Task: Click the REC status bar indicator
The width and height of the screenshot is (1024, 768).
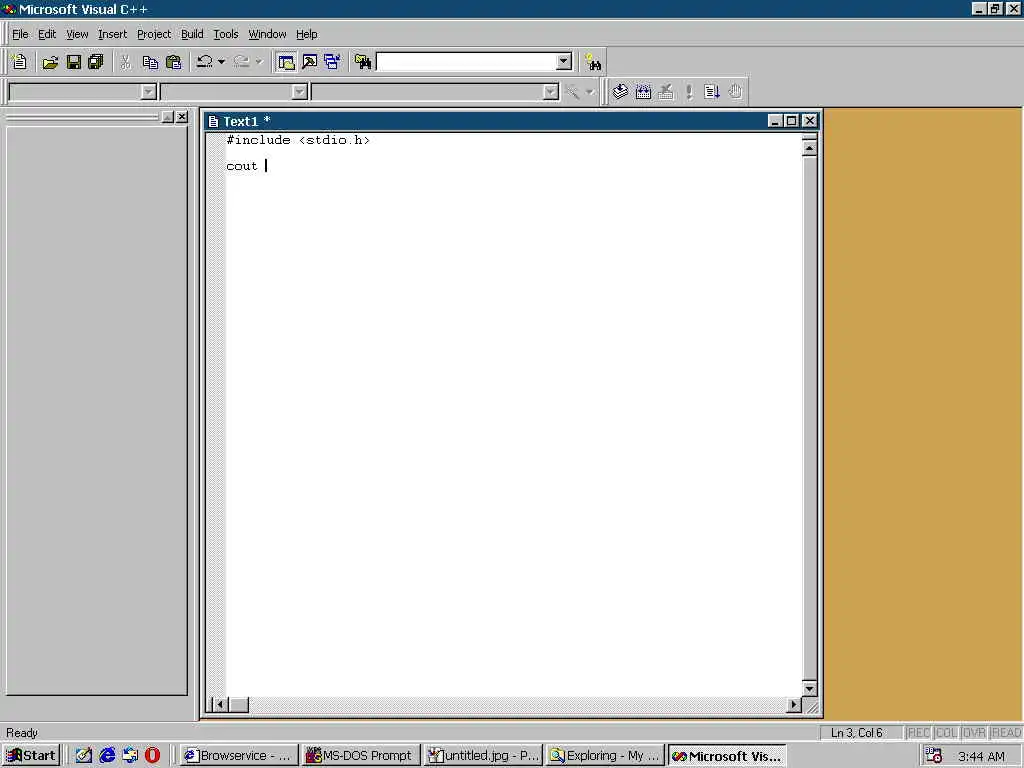Action: coord(919,733)
